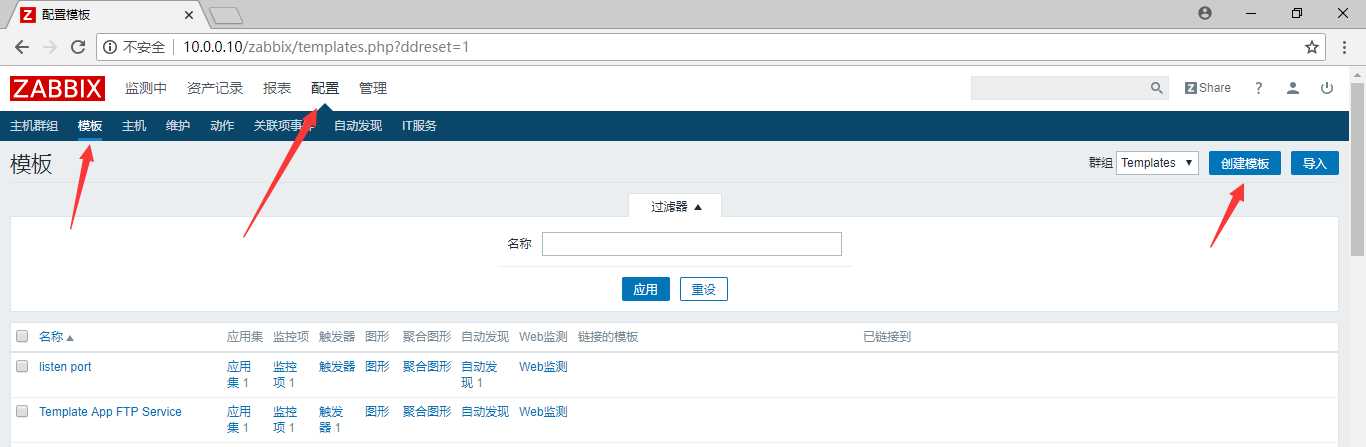Switch to 主机 submenu
Image resolution: width=1366 pixels, height=447 pixels.
(x=134, y=126)
